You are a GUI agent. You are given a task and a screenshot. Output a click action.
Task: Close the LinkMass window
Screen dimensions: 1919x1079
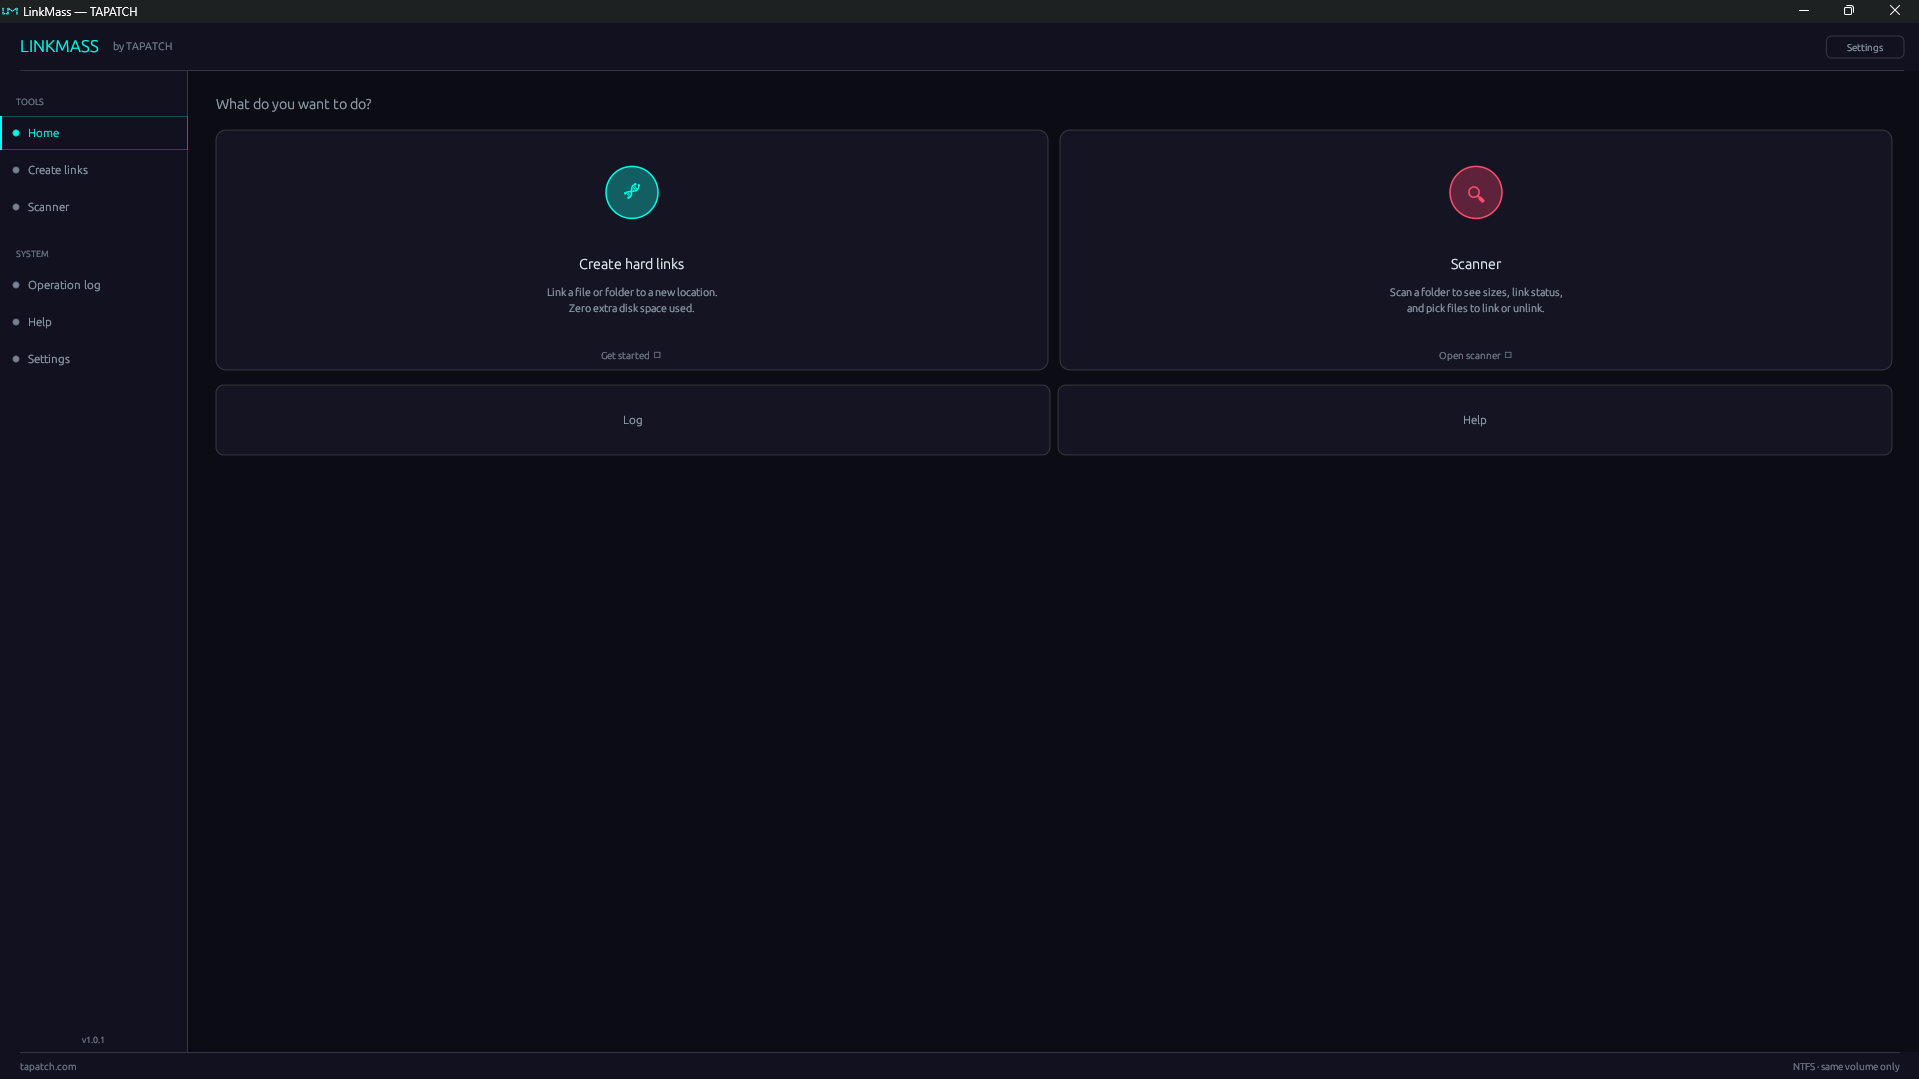1895,11
